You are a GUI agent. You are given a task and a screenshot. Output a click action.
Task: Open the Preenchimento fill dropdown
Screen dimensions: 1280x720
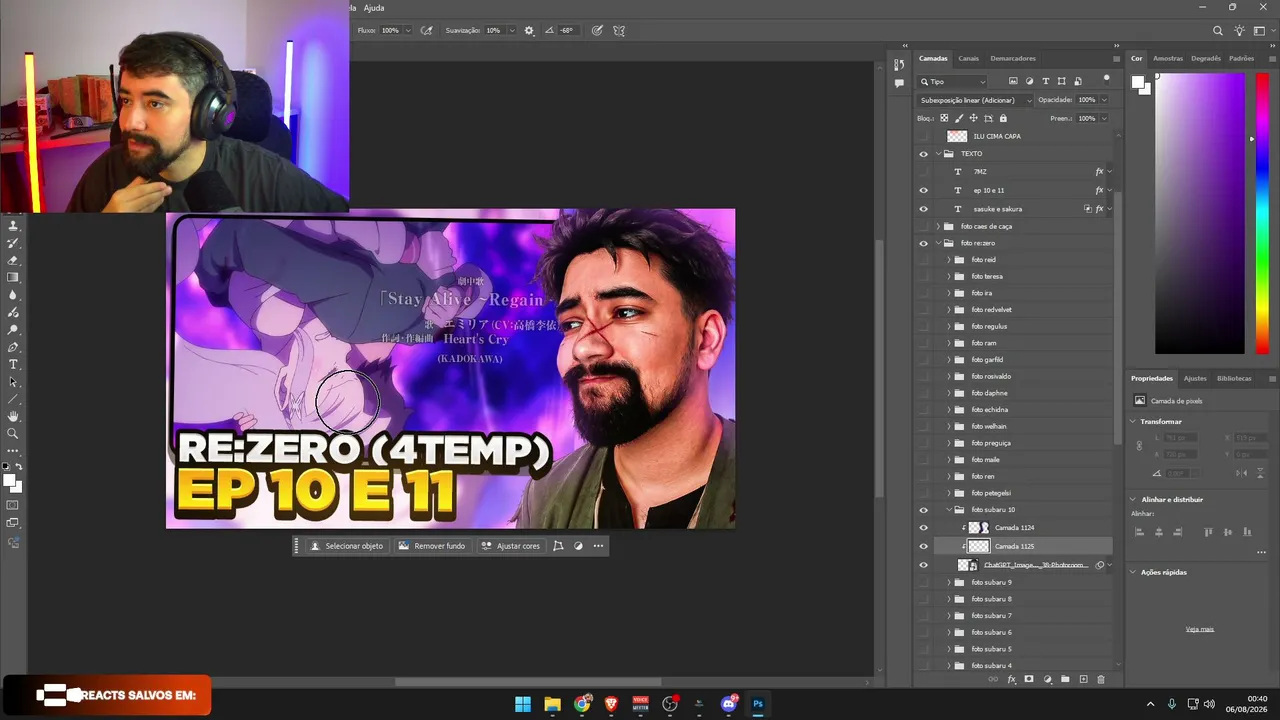coord(1104,118)
